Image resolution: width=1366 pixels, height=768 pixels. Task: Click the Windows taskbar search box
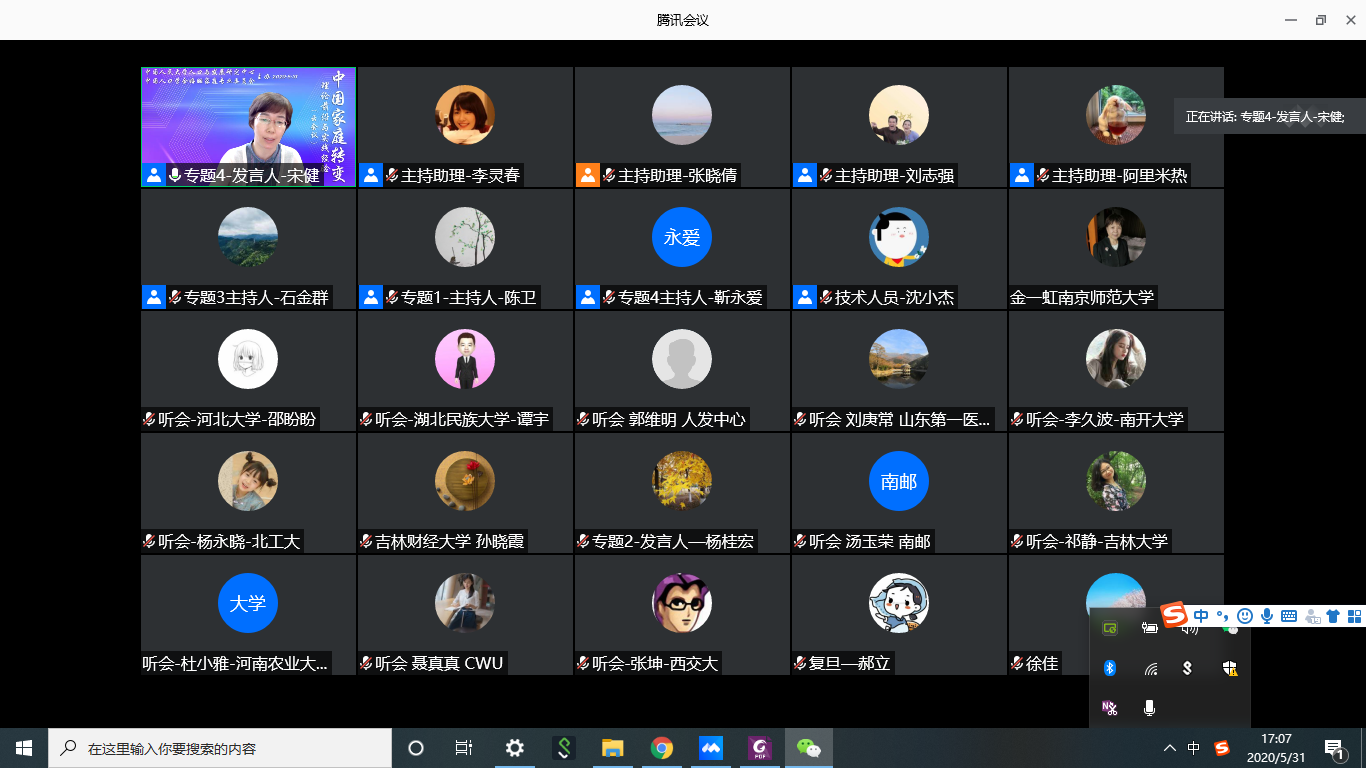tap(220, 748)
